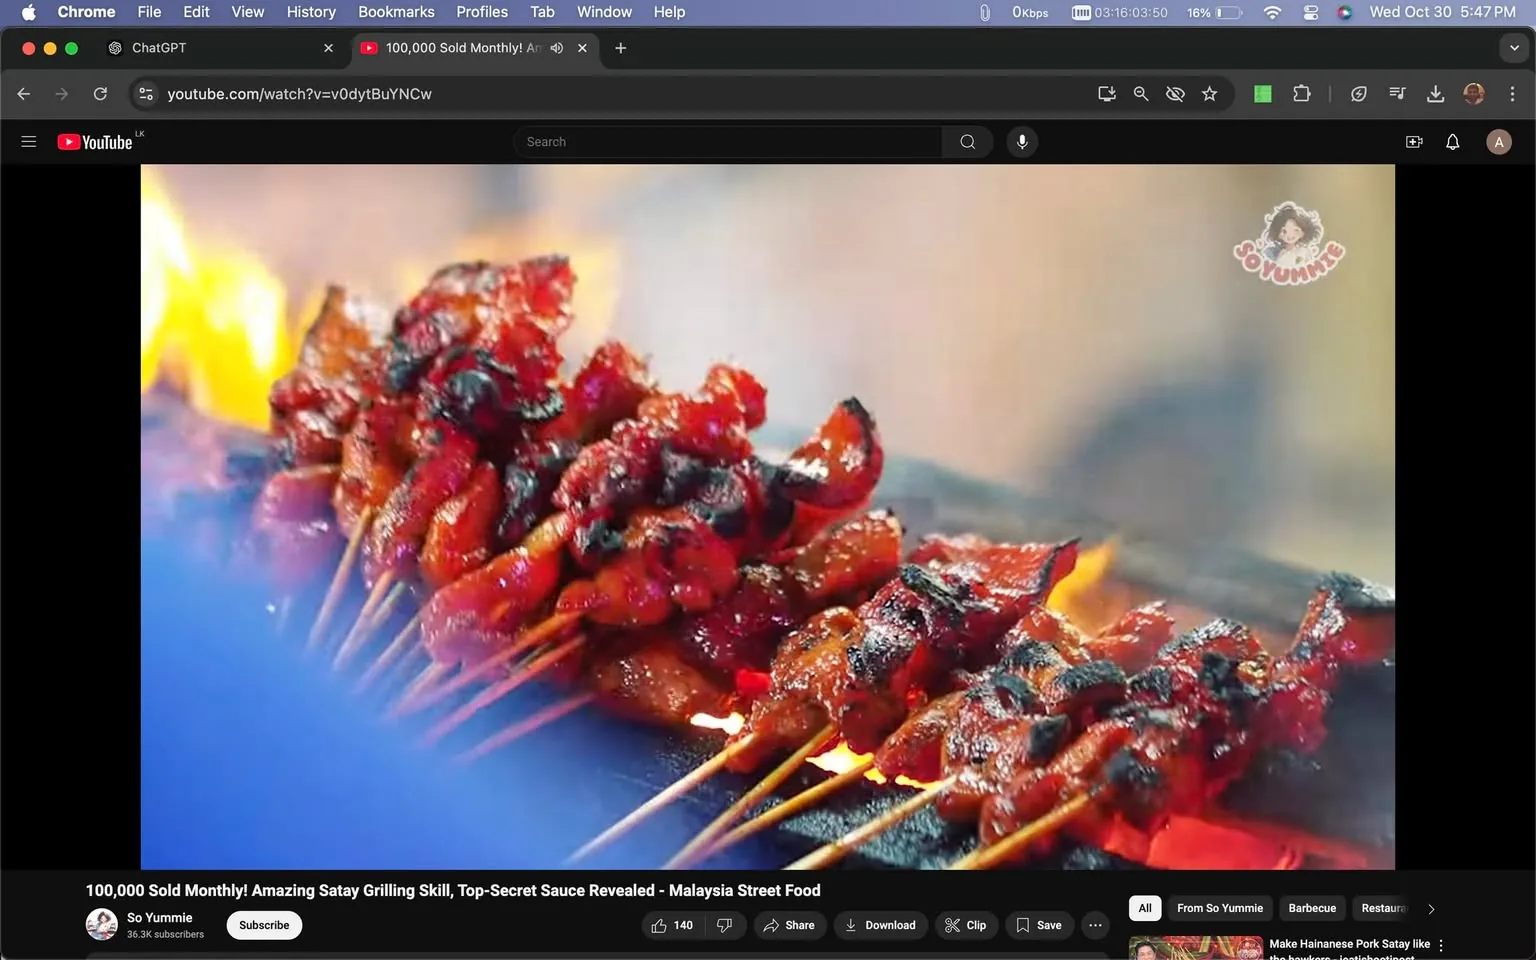Click the energy saver leaf icon
1536x960 pixels.
click(1358, 93)
